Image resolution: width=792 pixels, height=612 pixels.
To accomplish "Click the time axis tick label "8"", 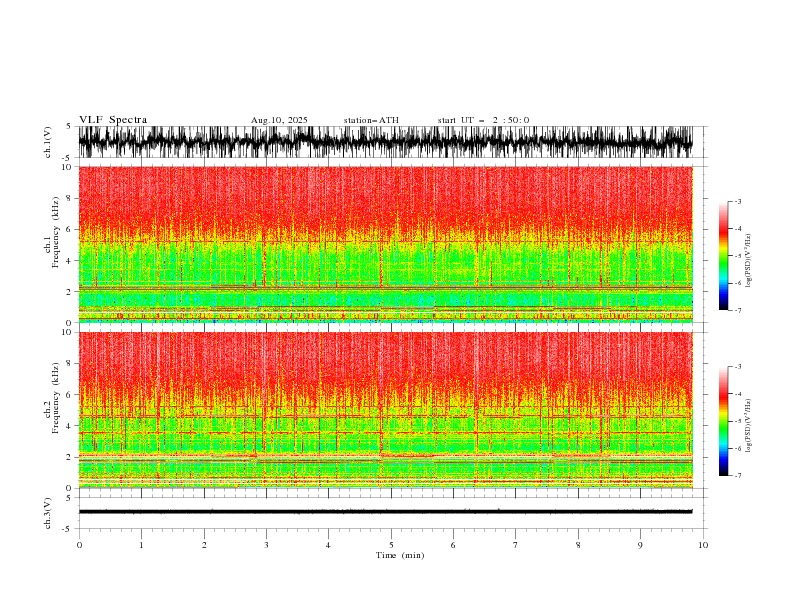I will pos(578,545).
